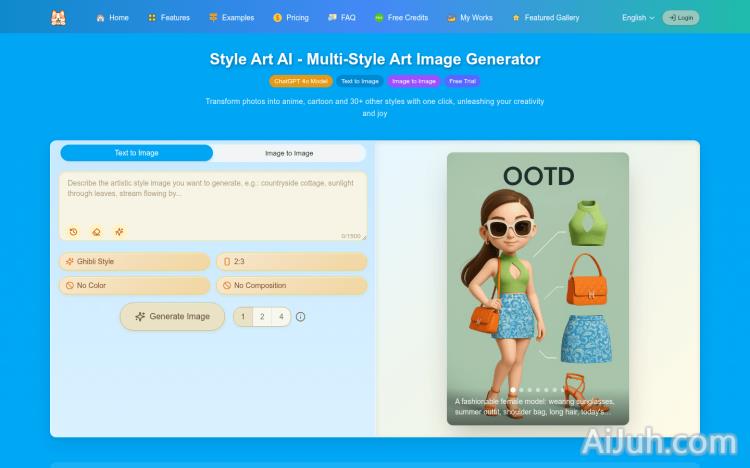
Task: Click the Generate Image button
Action: click(172, 316)
